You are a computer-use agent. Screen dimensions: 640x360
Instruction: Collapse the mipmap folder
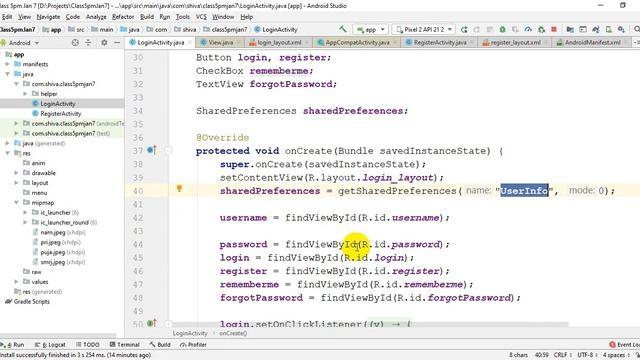(17, 202)
